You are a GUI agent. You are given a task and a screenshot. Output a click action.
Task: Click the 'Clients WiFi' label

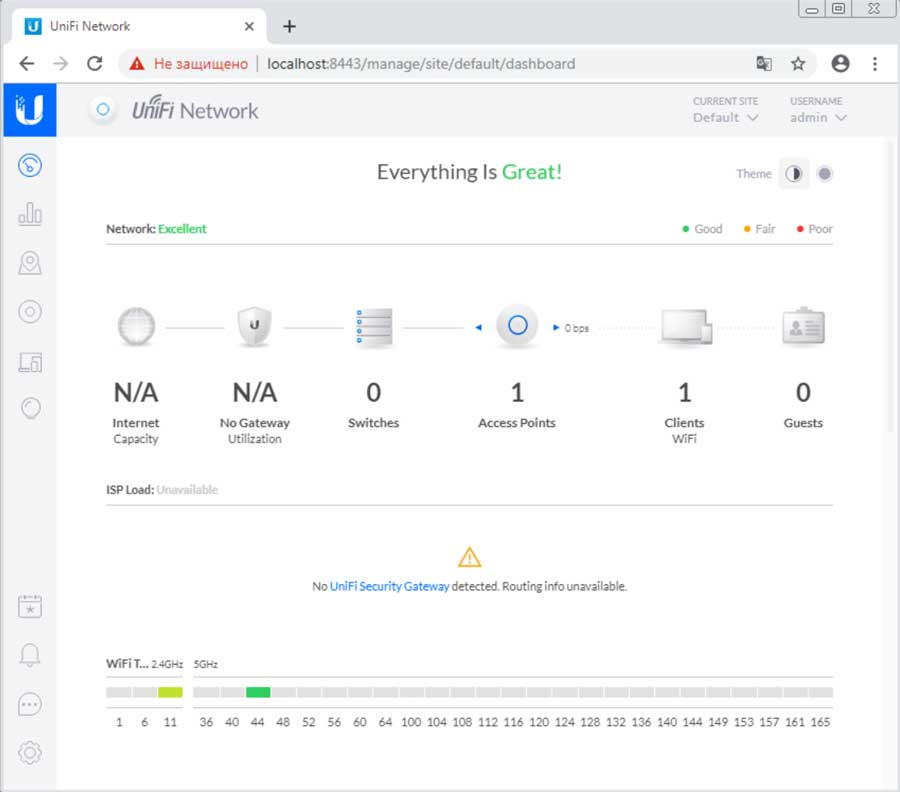(684, 431)
